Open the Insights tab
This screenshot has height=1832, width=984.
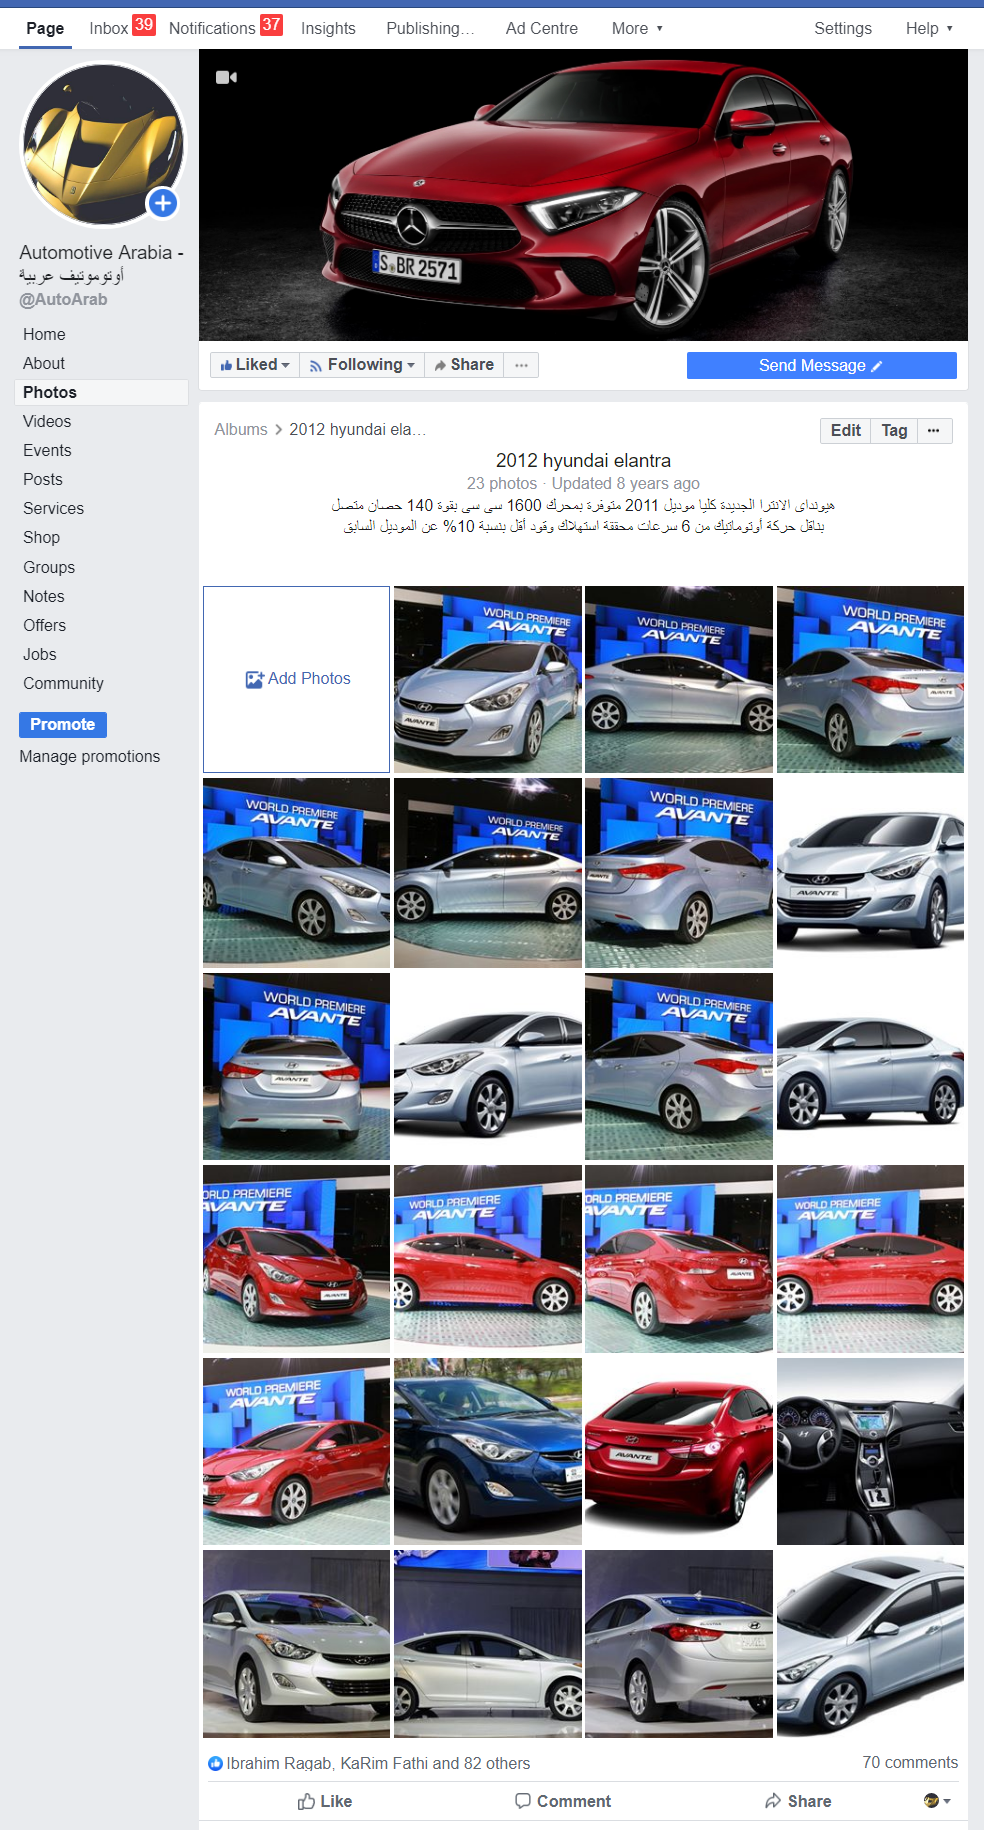tap(328, 28)
